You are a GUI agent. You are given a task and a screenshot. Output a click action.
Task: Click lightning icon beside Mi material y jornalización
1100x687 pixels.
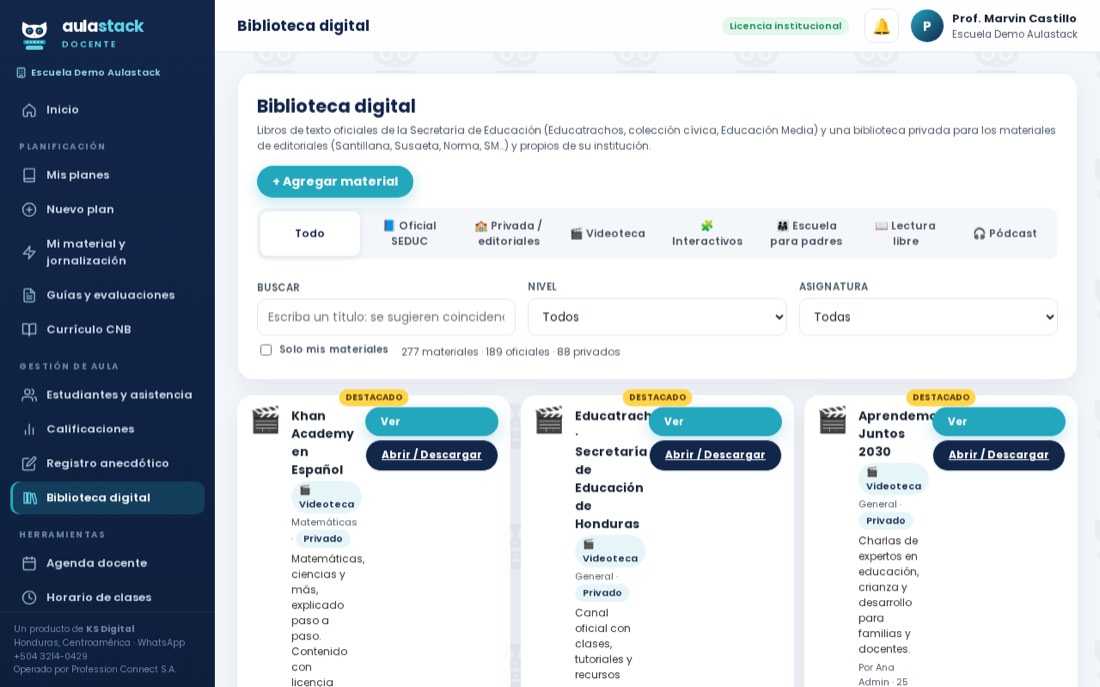point(29,253)
